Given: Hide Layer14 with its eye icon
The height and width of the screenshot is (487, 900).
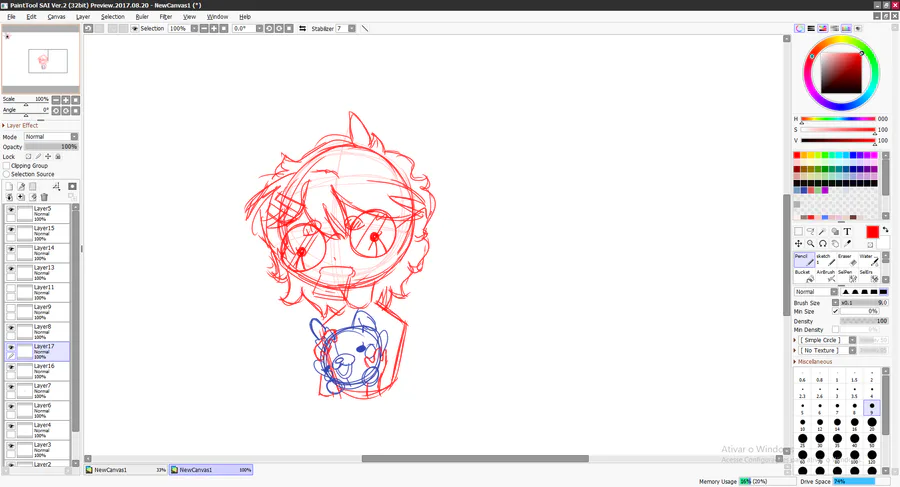Looking at the screenshot, I should point(11,249).
